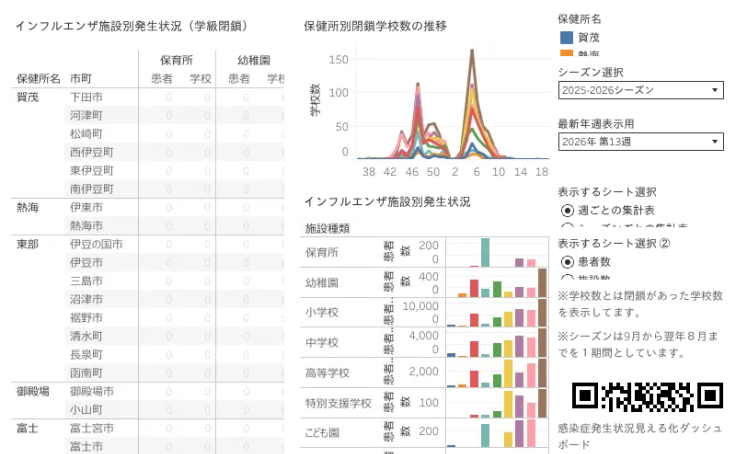The width and height of the screenshot is (736, 454).
Task: Click the 東部 health center group label
Action: (27, 244)
